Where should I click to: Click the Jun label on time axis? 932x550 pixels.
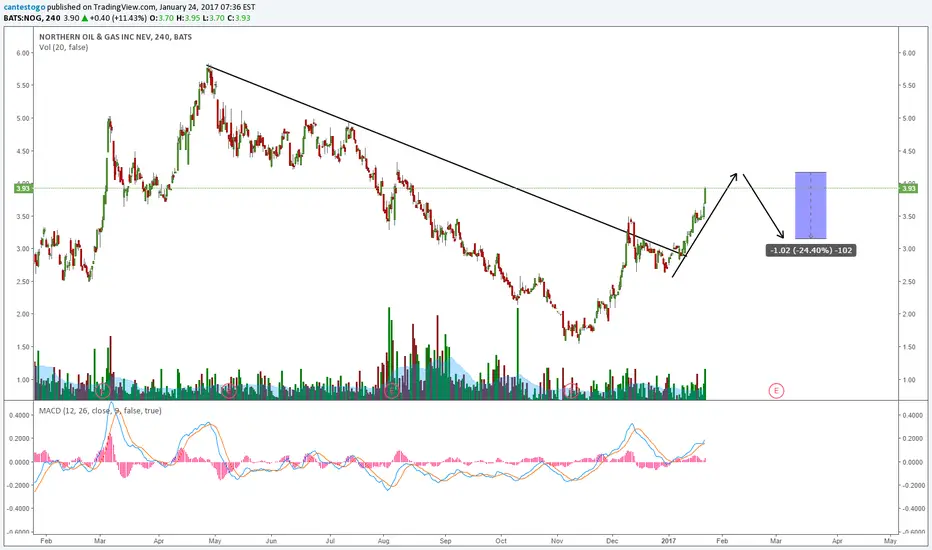pyautogui.click(x=271, y=541)
